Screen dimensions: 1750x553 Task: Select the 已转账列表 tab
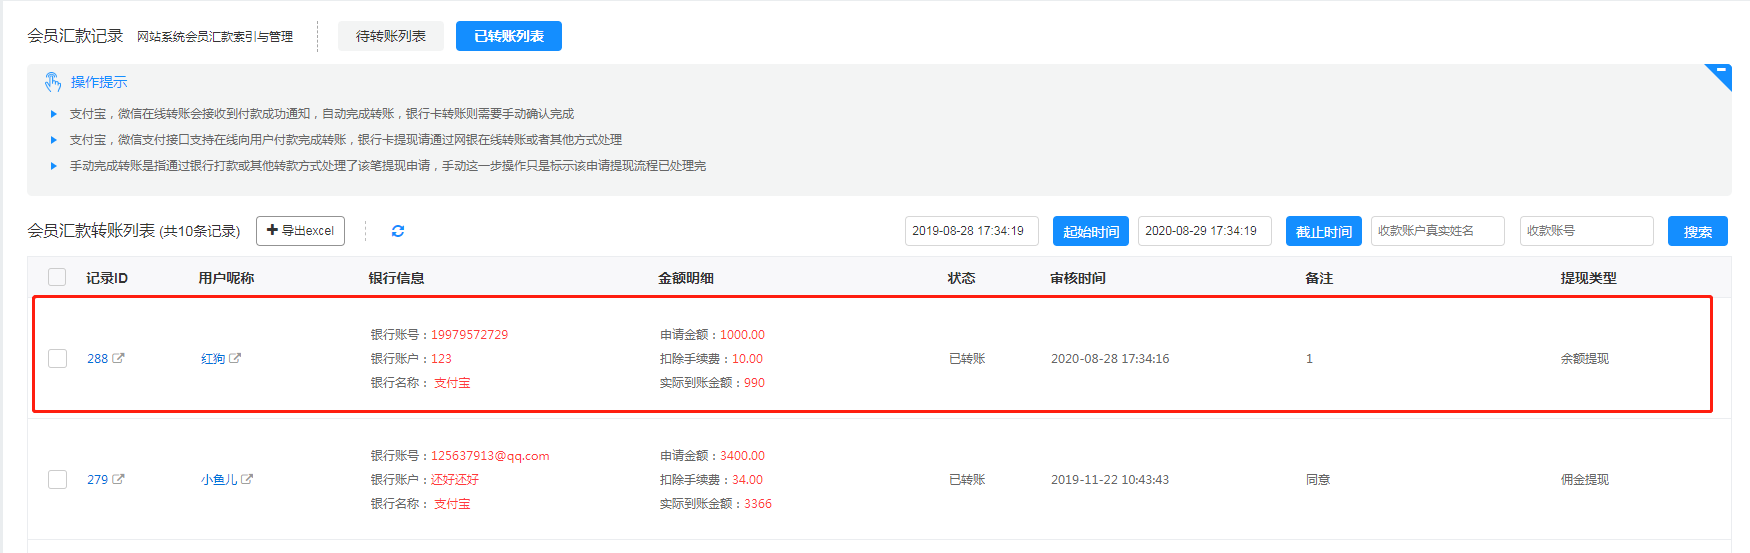coord(508,36)
